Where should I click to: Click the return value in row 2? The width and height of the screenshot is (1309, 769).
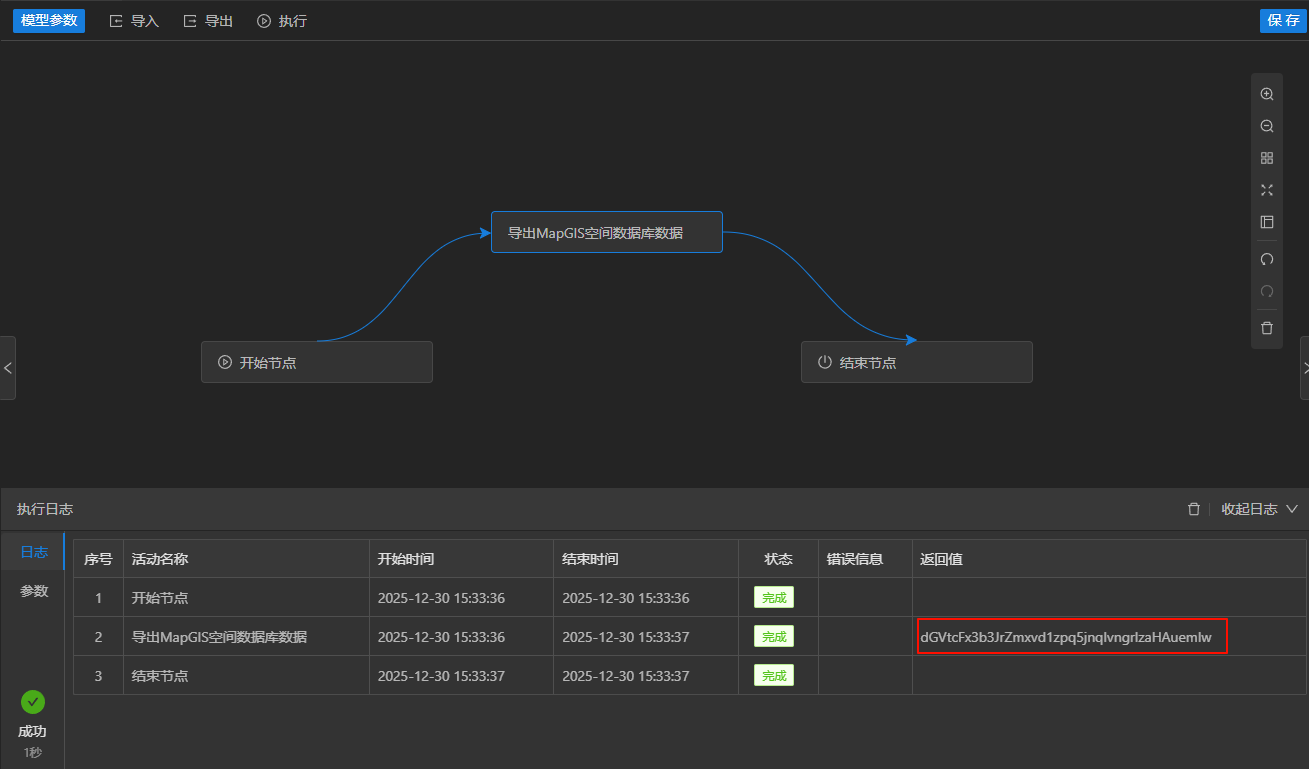pyautogui.click(x=1066, y=637)
